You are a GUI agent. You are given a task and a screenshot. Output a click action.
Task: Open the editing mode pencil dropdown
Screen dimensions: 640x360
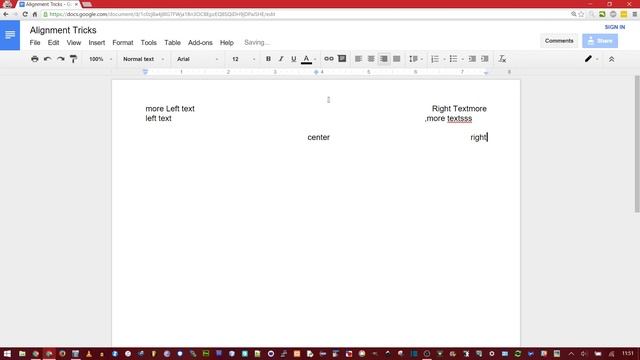click(x=591, y=59)
